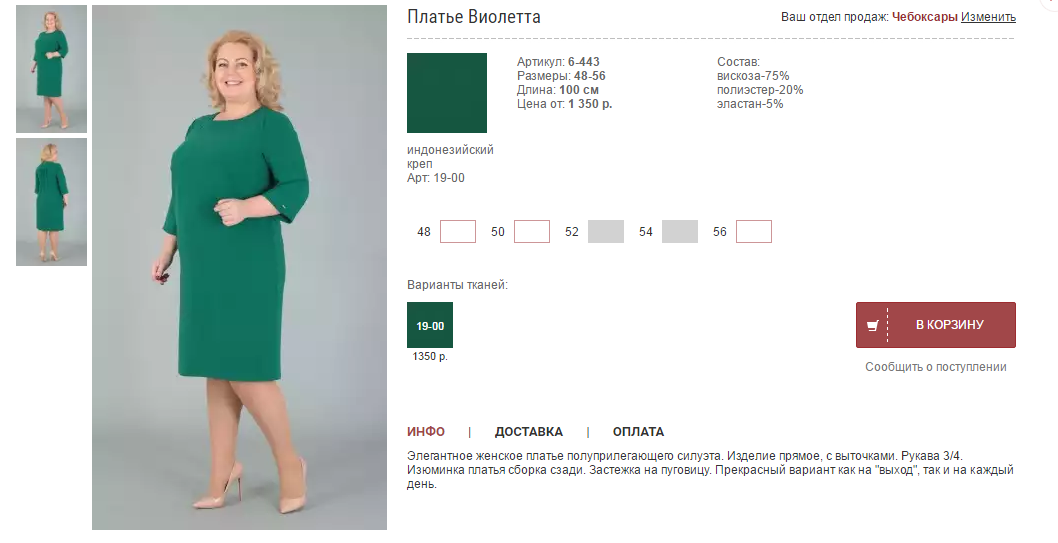Viewport: 1058px width, 543px height.
Task: Switch to the ОПЛАТА tab
Action: [638, 432]
